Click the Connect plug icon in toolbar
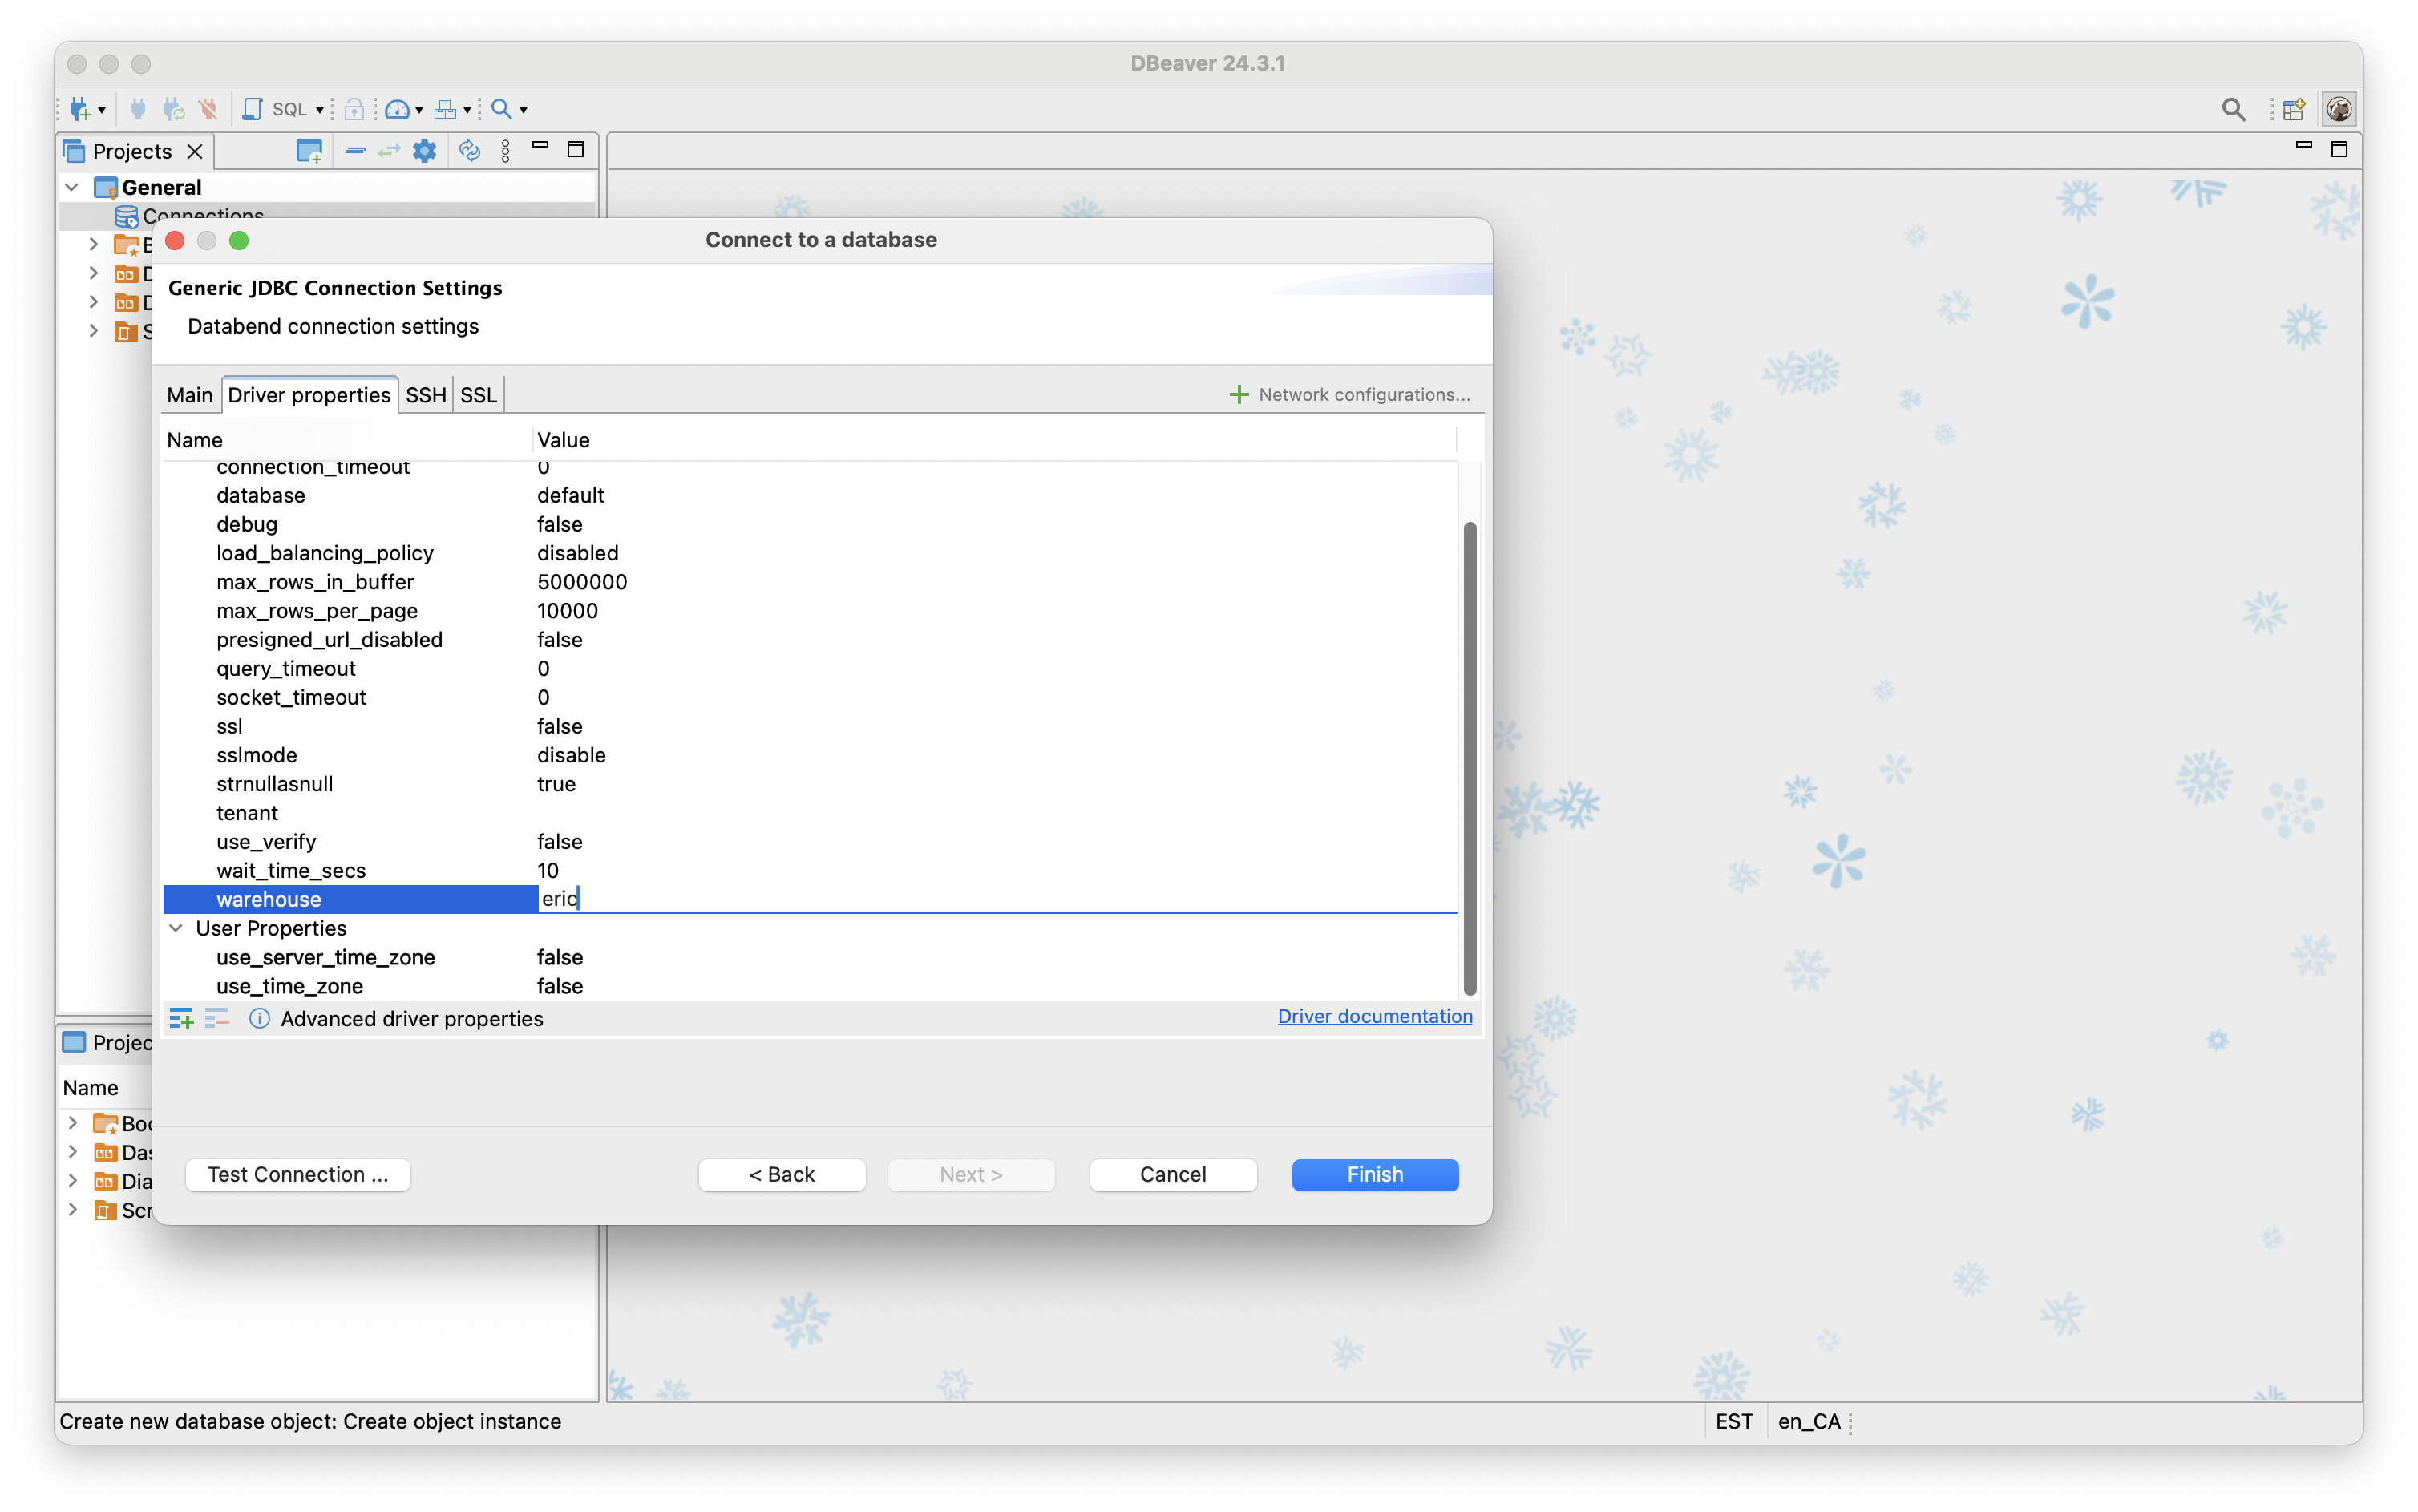 138,109
